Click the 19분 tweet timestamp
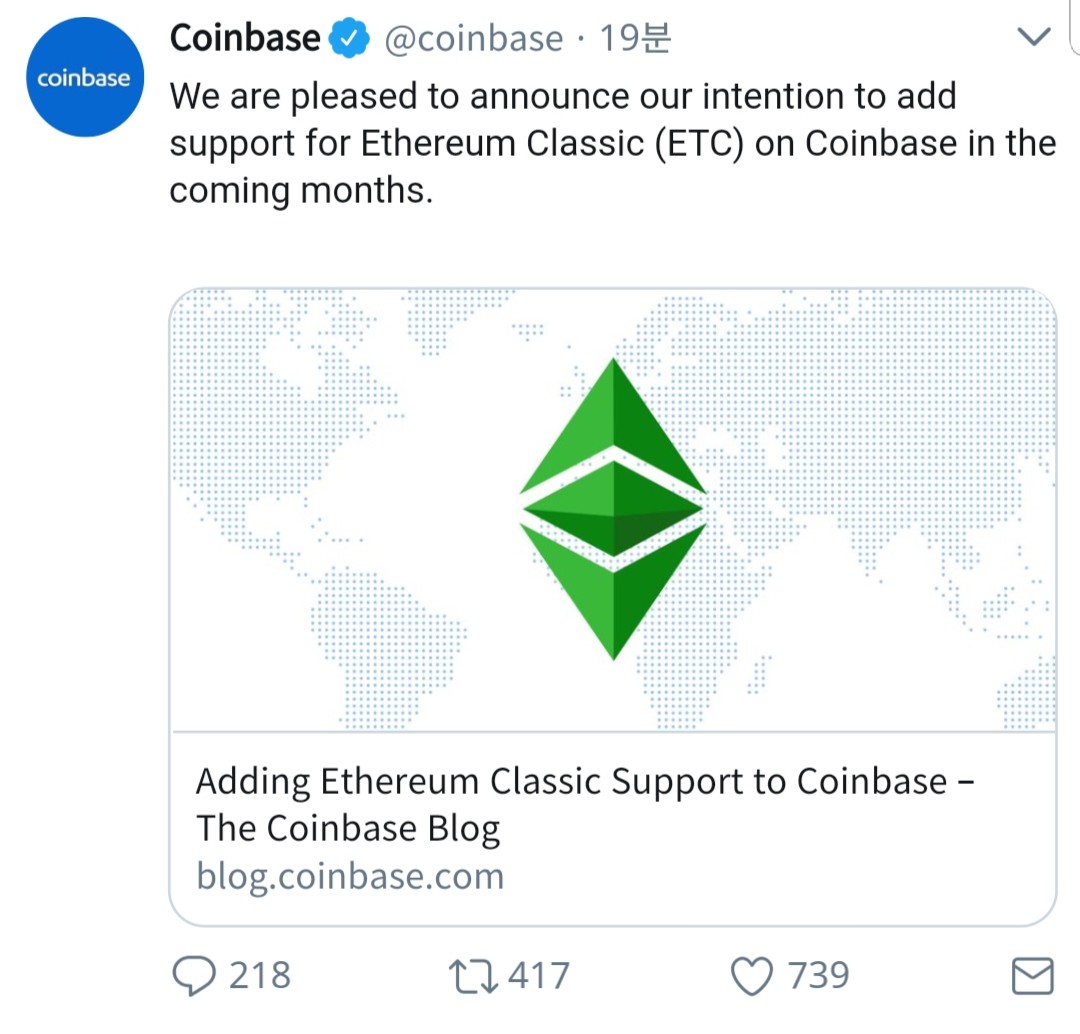Image resolution: width=1080 pixels, height=1034 pixels. (634, 38)
